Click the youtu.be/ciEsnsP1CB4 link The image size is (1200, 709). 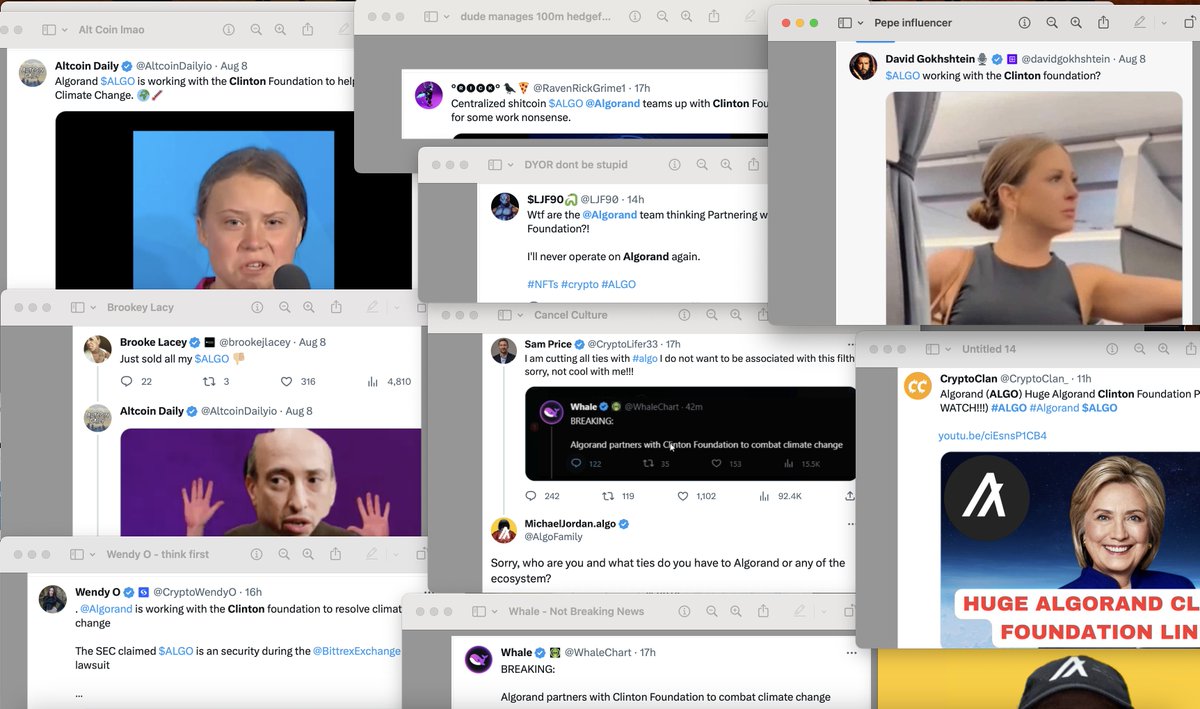(992, 436)
